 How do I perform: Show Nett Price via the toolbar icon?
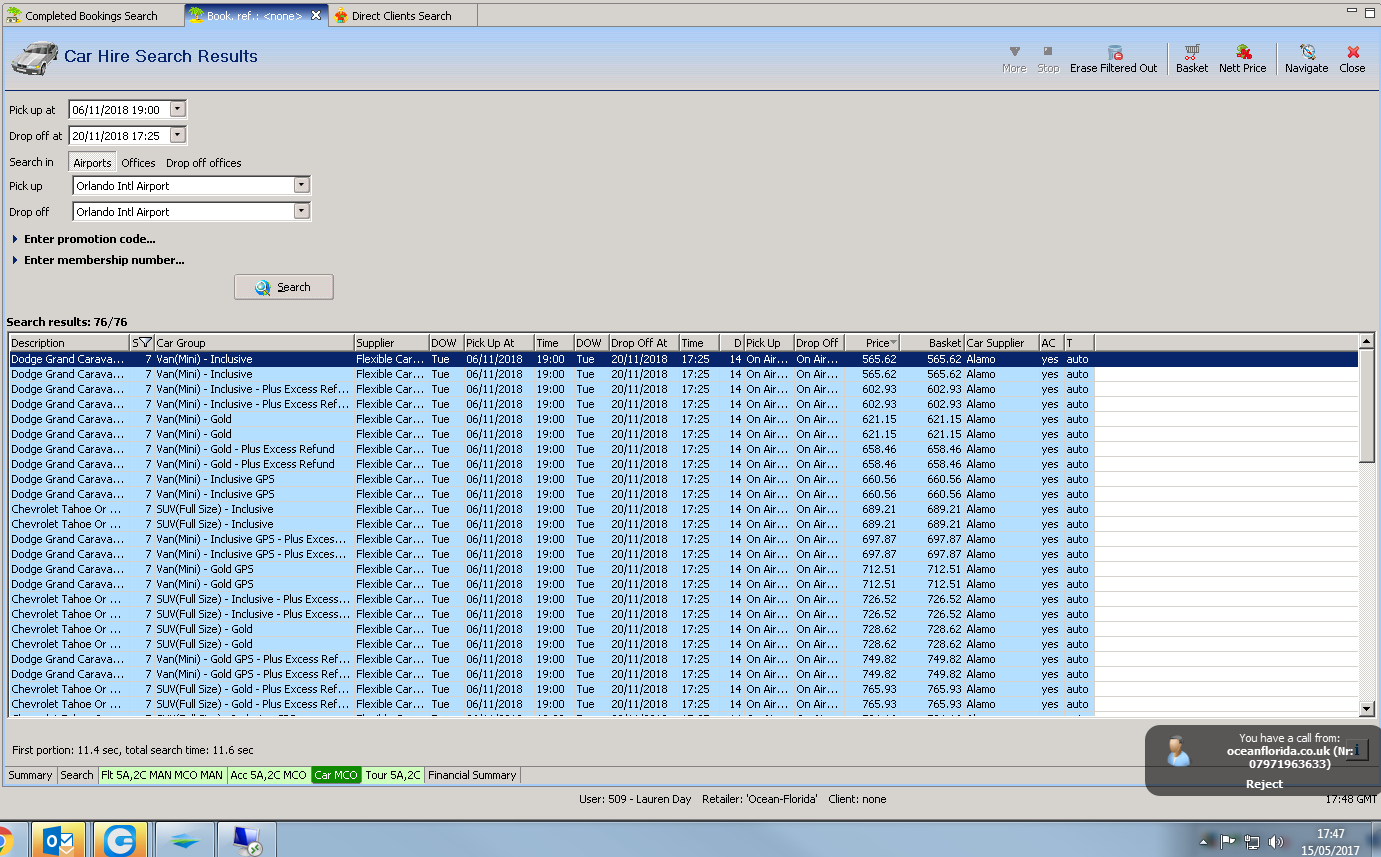(x=1243, y=58)
